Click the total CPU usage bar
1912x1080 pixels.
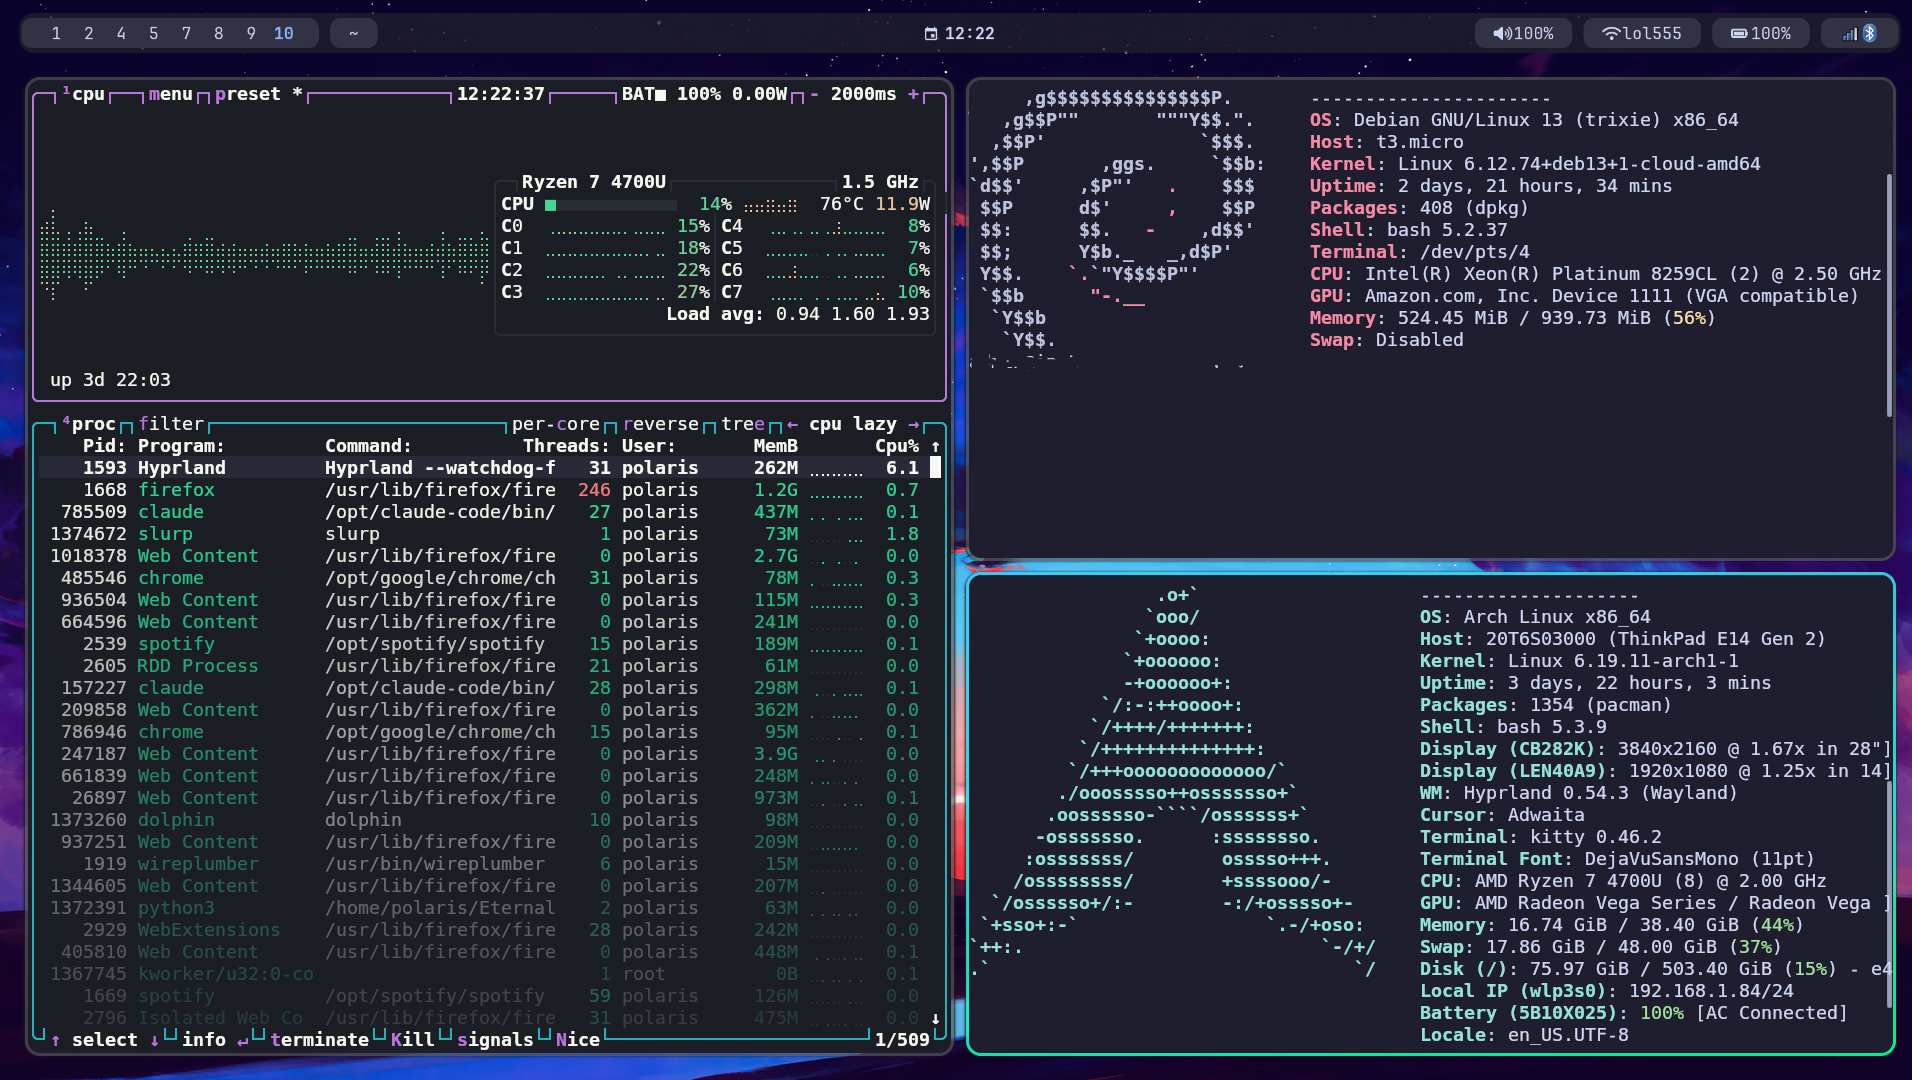[611, 204]
